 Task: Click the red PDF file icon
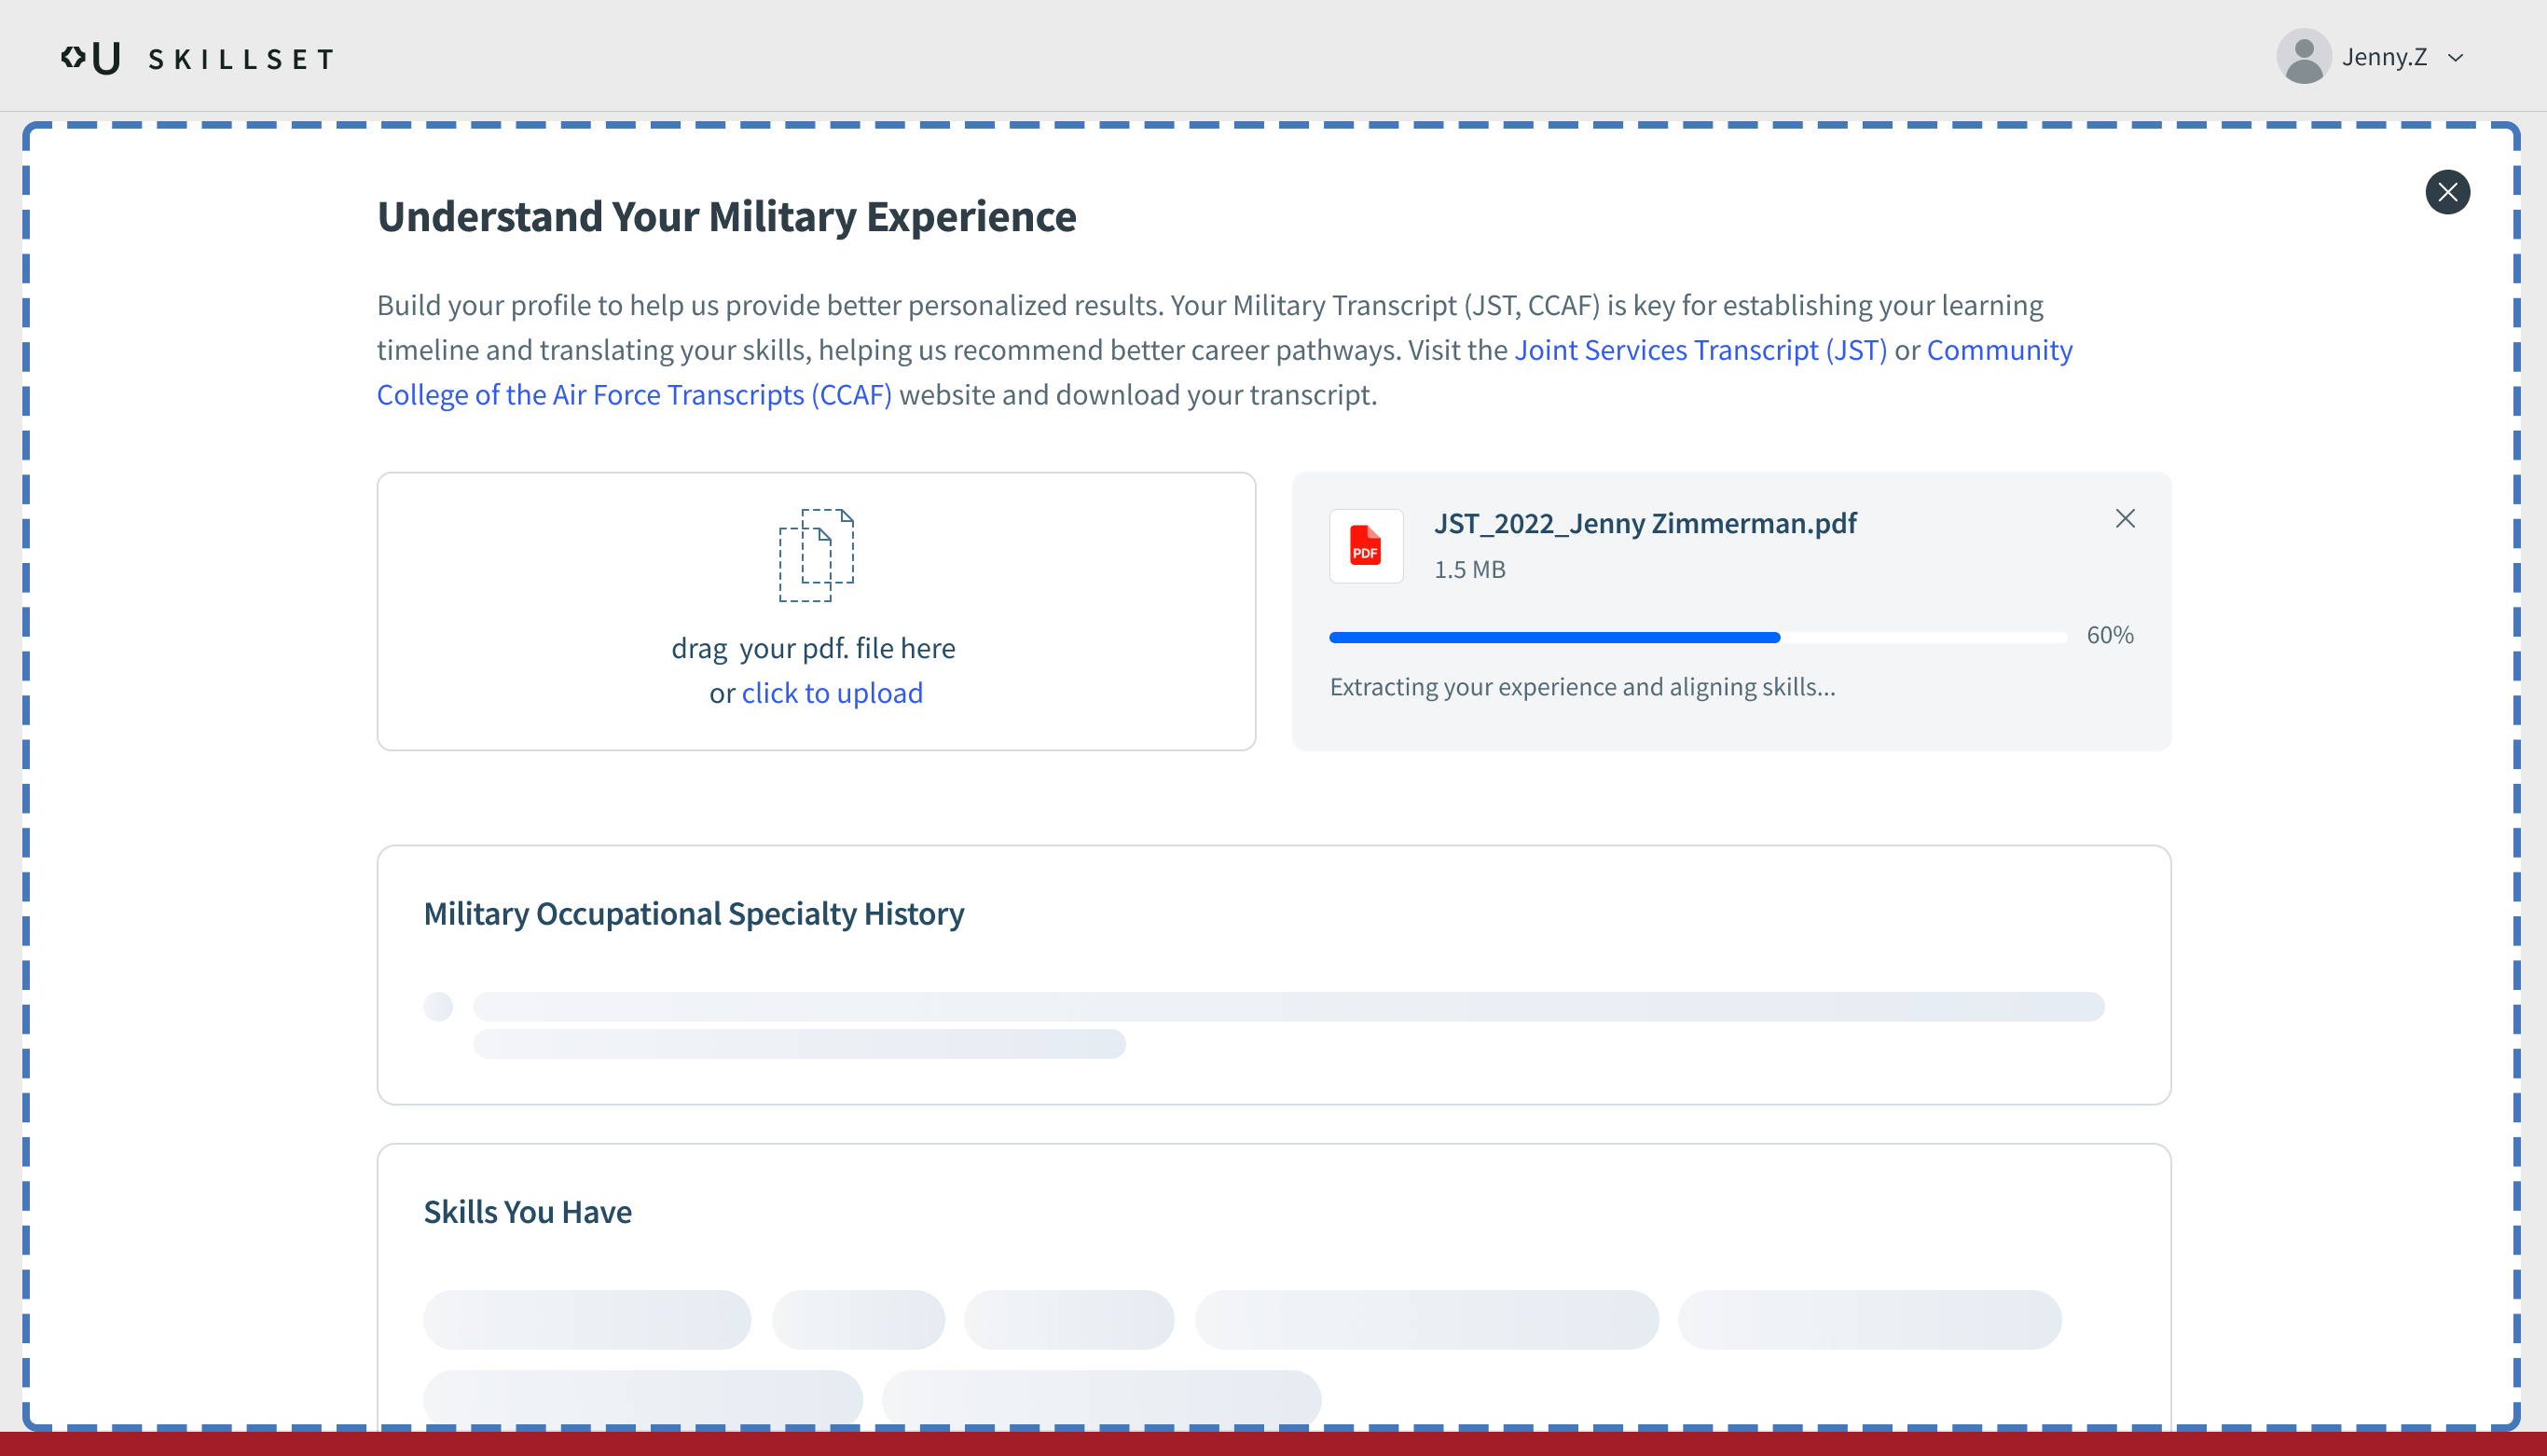(x=1365, y=546)
